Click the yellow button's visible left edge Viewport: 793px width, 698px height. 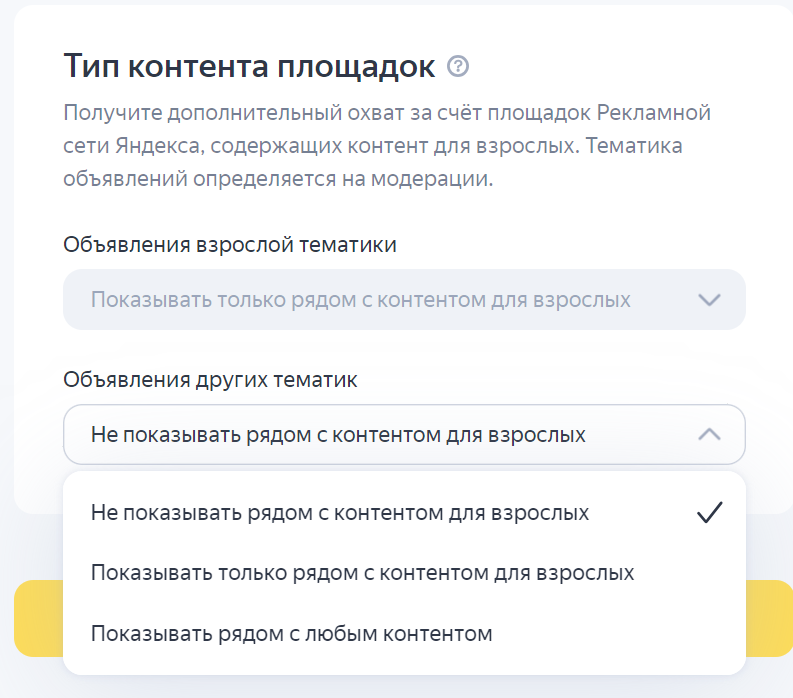pyautogui.click(x=38, y=618)
